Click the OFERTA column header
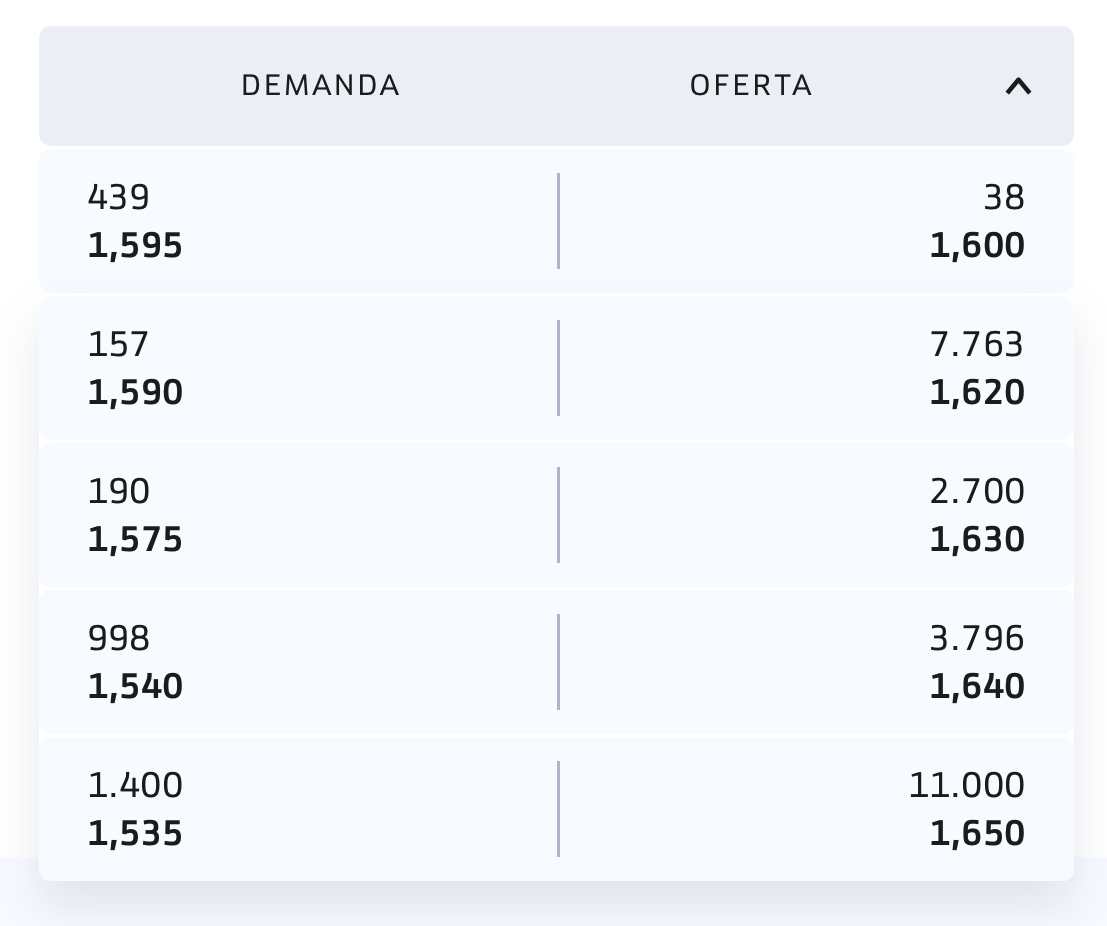The width and height of the screenshot is (1107, 926). [x=751, y=86]
